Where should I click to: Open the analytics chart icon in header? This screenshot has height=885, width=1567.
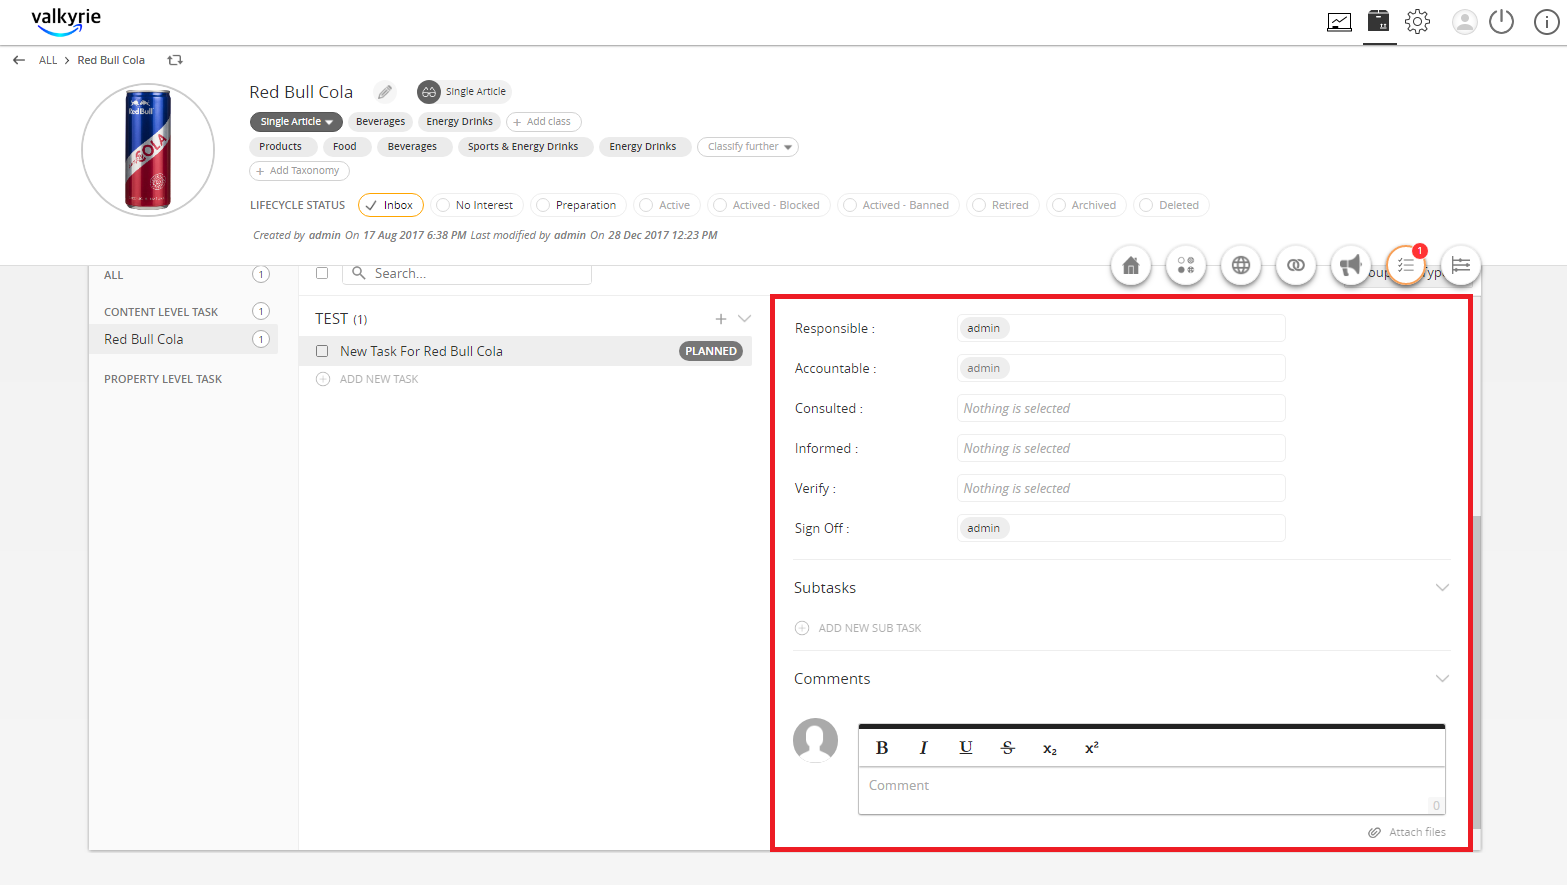pos(1339,22)
